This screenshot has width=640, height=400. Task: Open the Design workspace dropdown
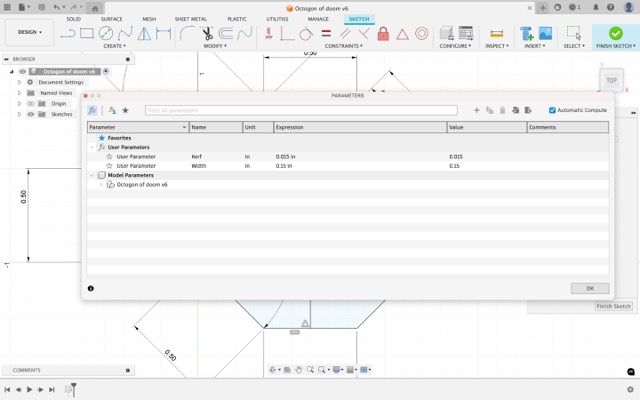[29, 32]
